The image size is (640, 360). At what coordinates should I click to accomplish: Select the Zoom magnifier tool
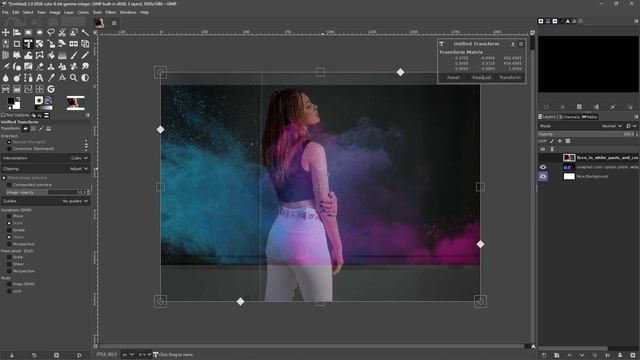(73, 78)
